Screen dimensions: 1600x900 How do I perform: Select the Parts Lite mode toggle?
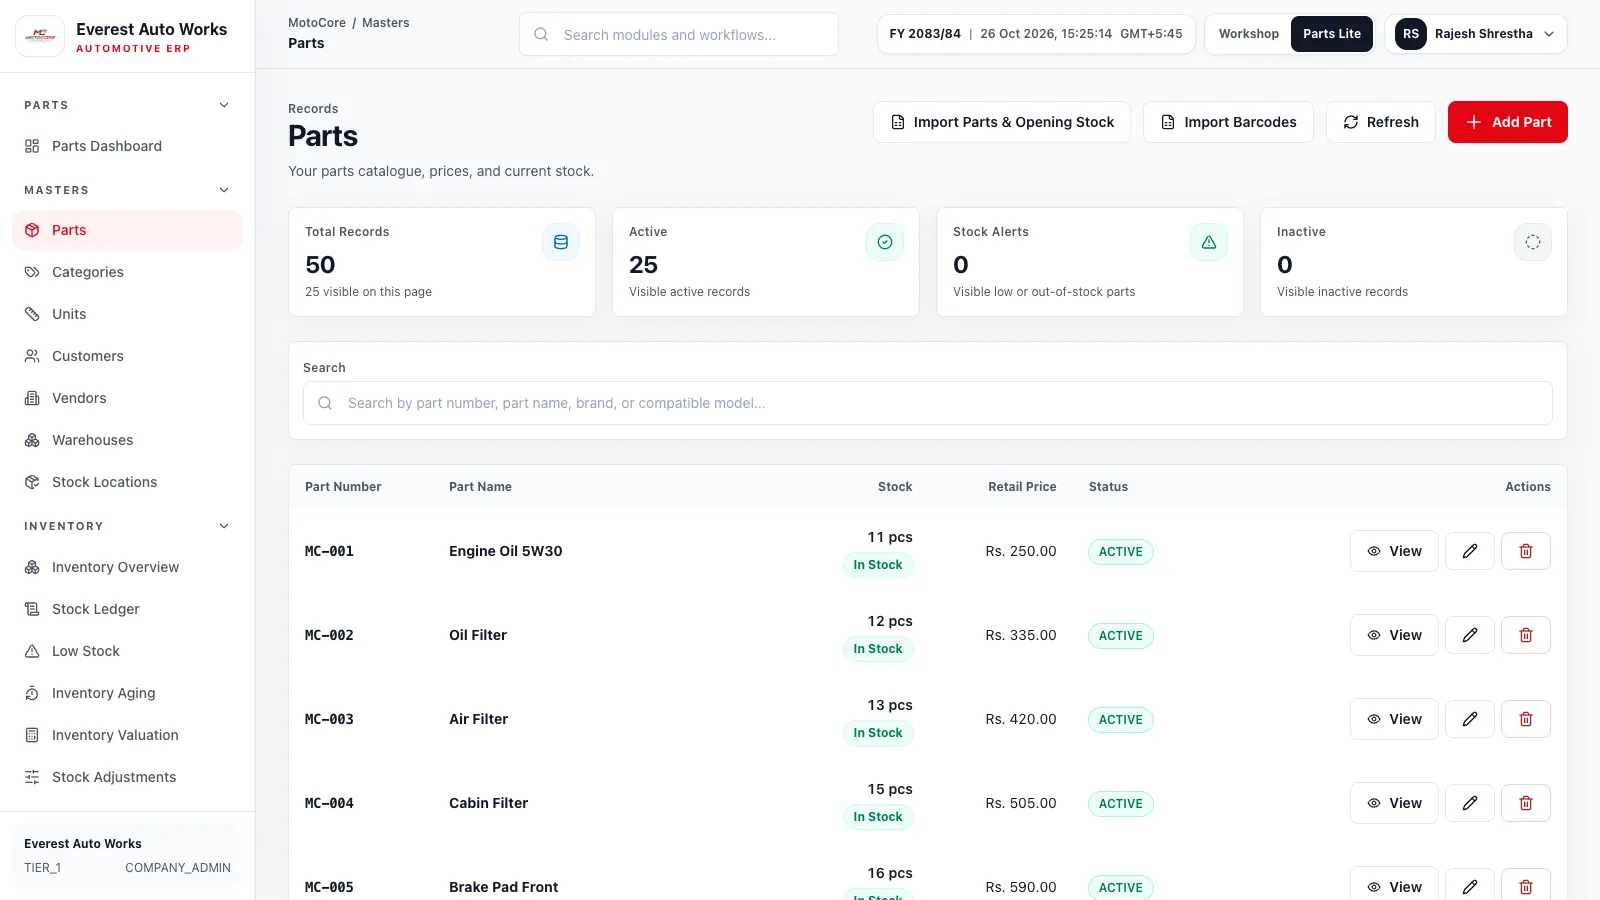(x=1332, y=34)
